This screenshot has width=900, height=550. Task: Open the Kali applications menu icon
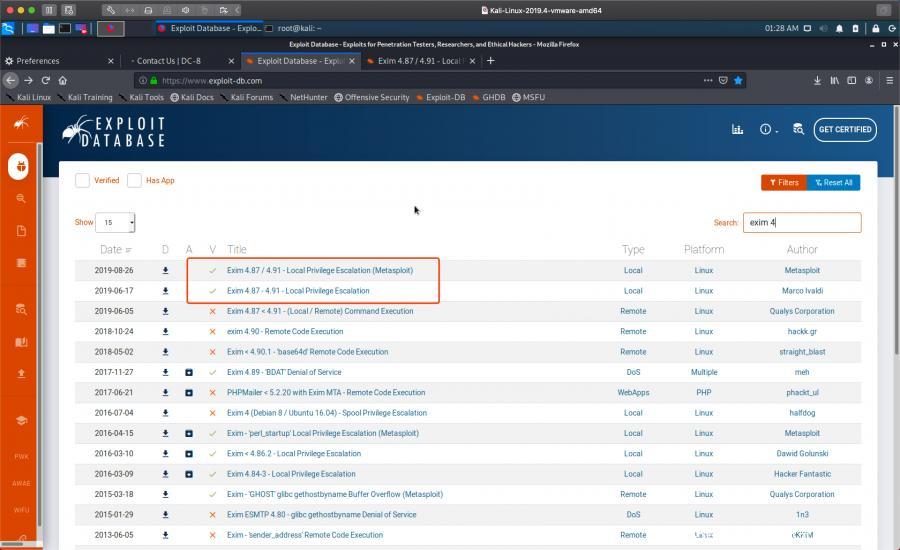tap(8, 28)
